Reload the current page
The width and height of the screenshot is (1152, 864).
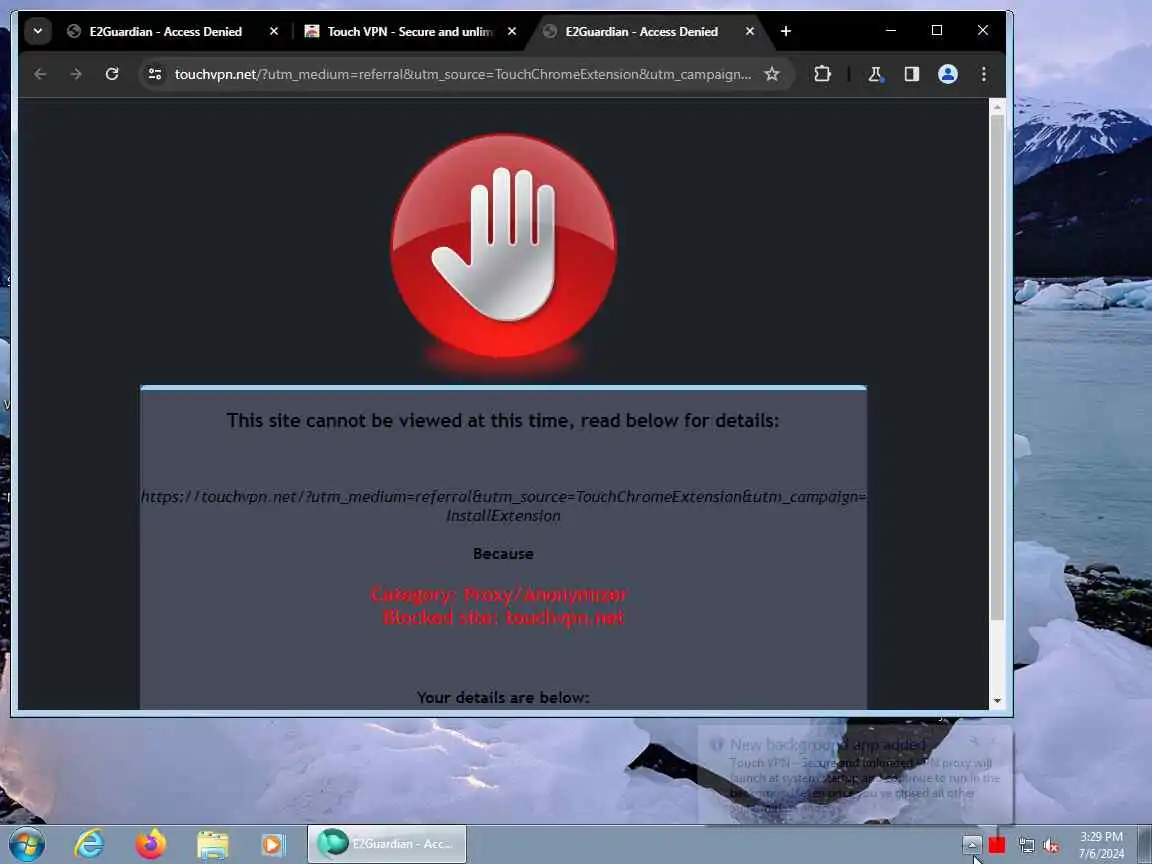point(112,74)
